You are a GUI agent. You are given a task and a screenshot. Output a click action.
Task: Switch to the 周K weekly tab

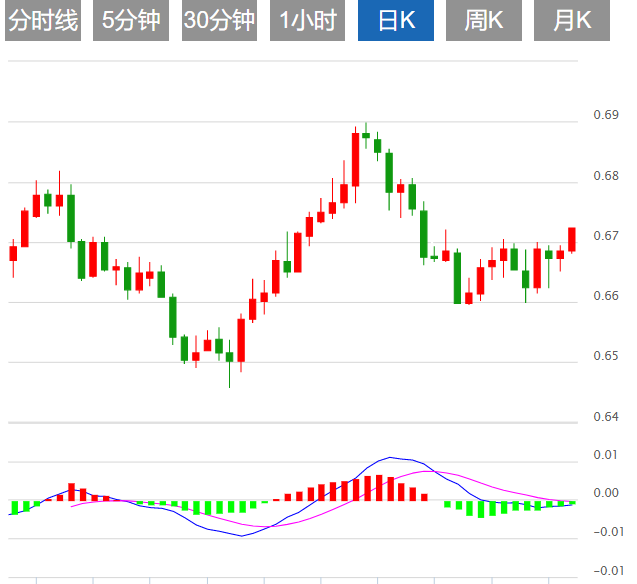[484, 20]
